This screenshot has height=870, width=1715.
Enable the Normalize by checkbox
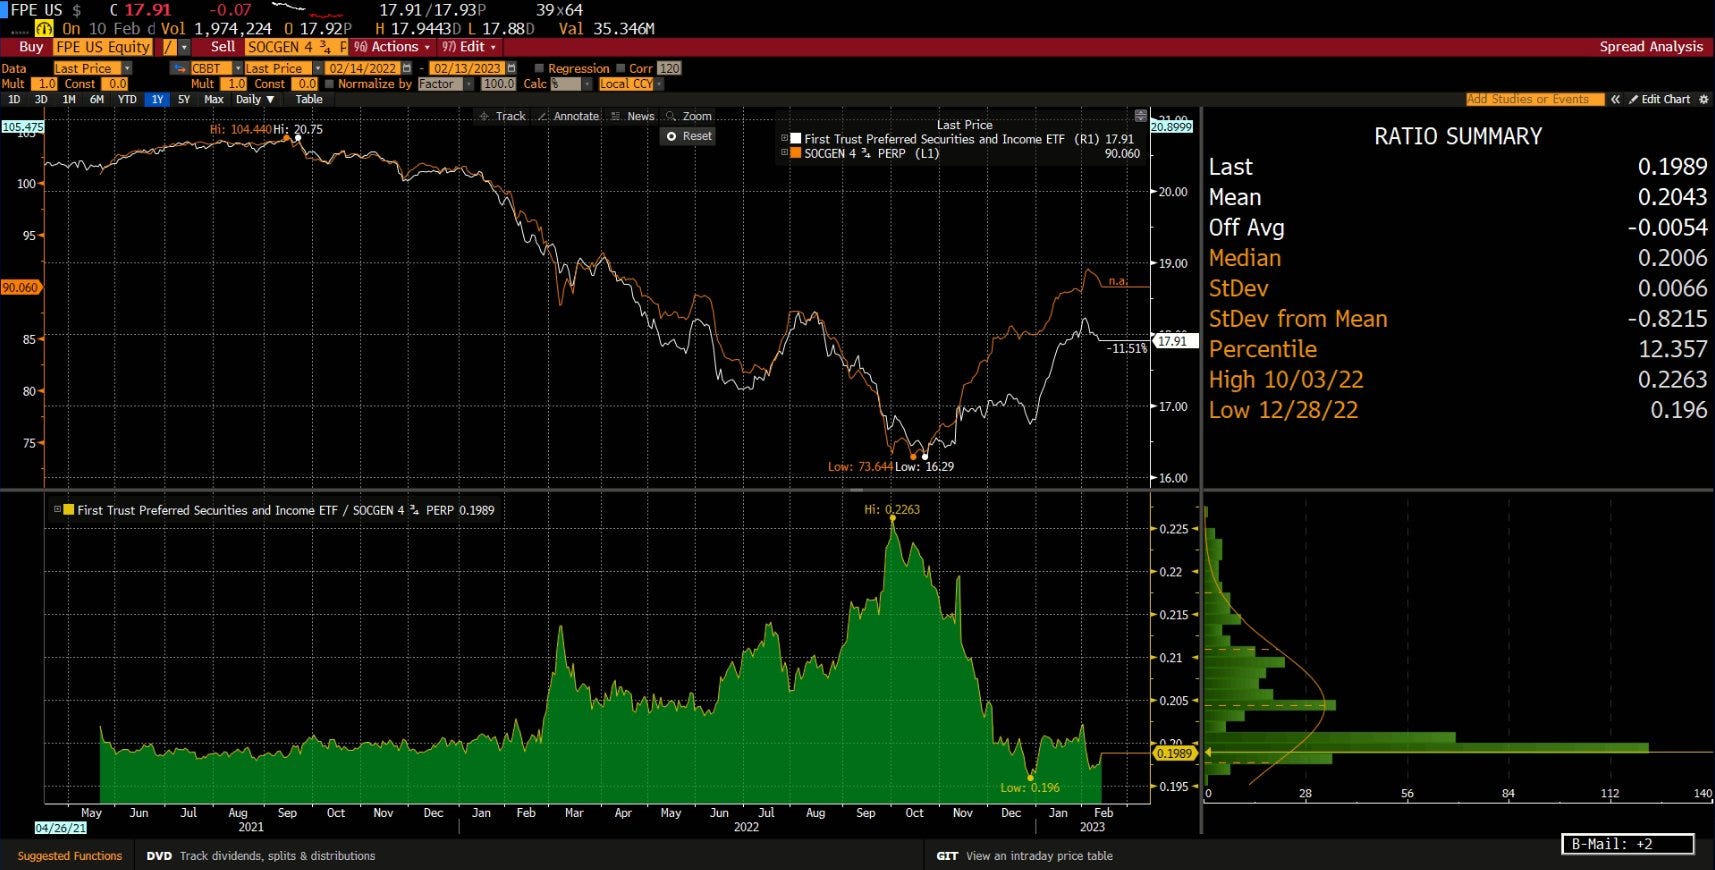tap(329, 84)
